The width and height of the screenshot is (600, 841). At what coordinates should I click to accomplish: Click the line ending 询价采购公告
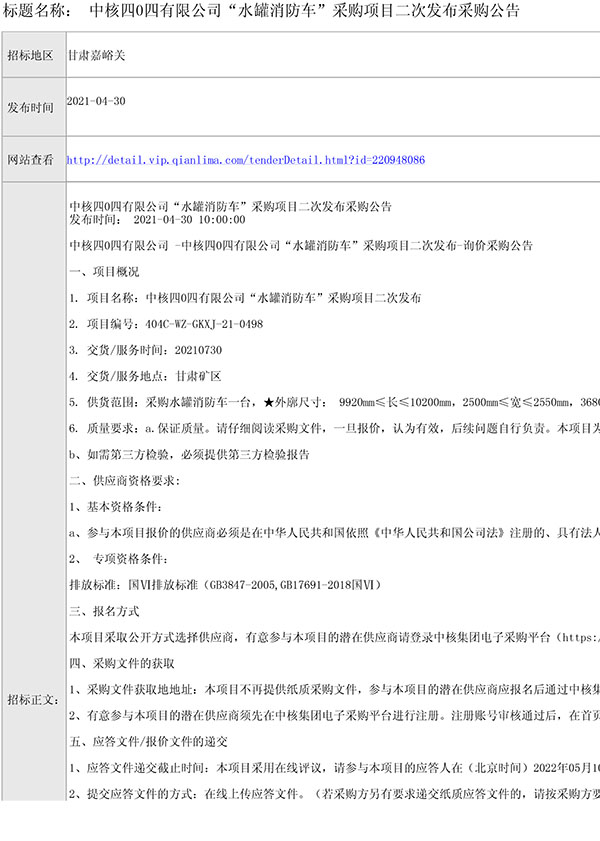tap(301, 246)
